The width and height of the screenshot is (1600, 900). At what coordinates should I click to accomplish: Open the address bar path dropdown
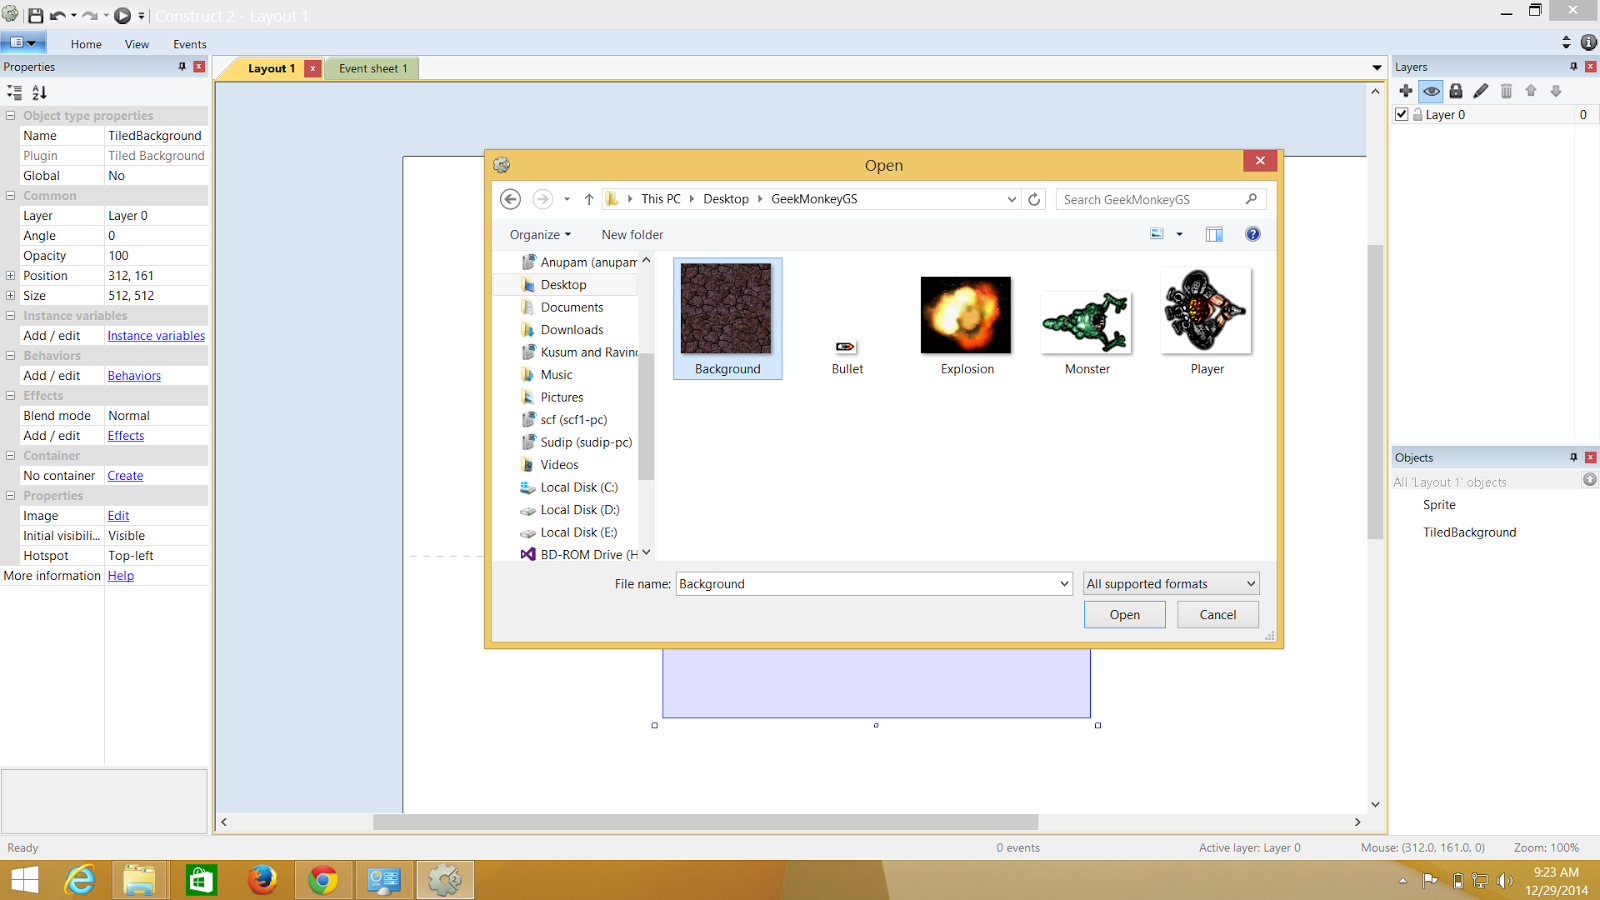point(1011,199)
